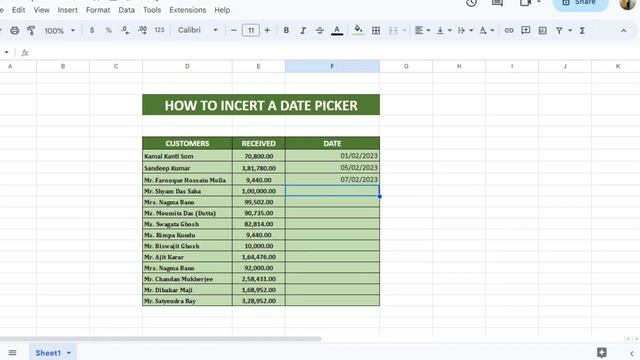Click the font size field
The width and height of the screenshot is (640, 360).
point(251,31)
